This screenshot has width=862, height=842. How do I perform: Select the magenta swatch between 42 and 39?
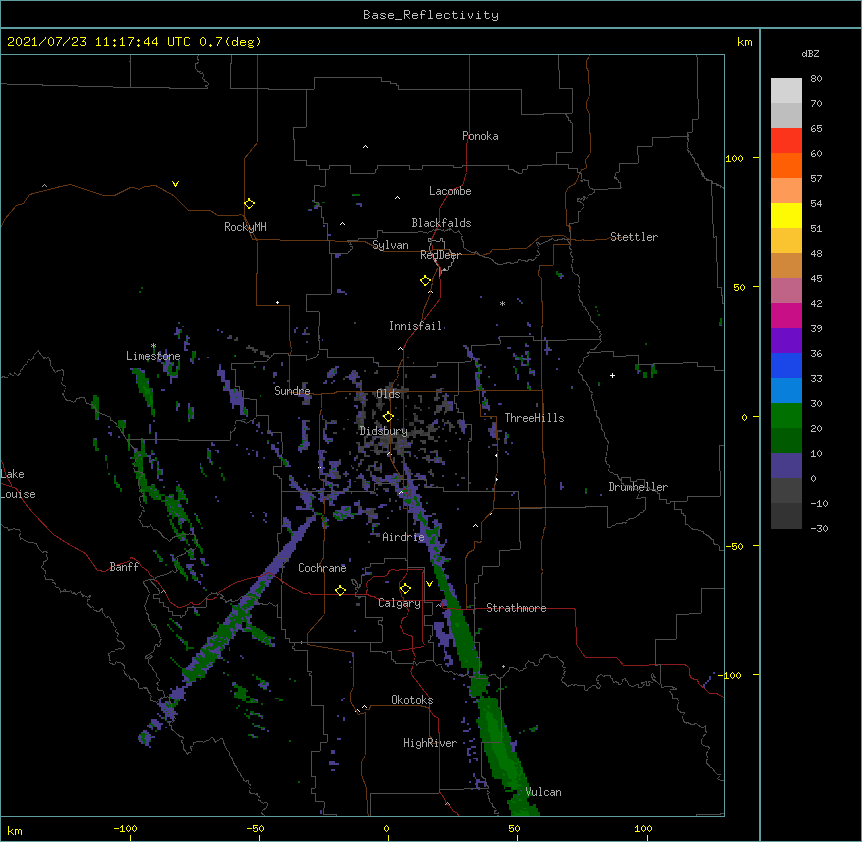(786, 315)
